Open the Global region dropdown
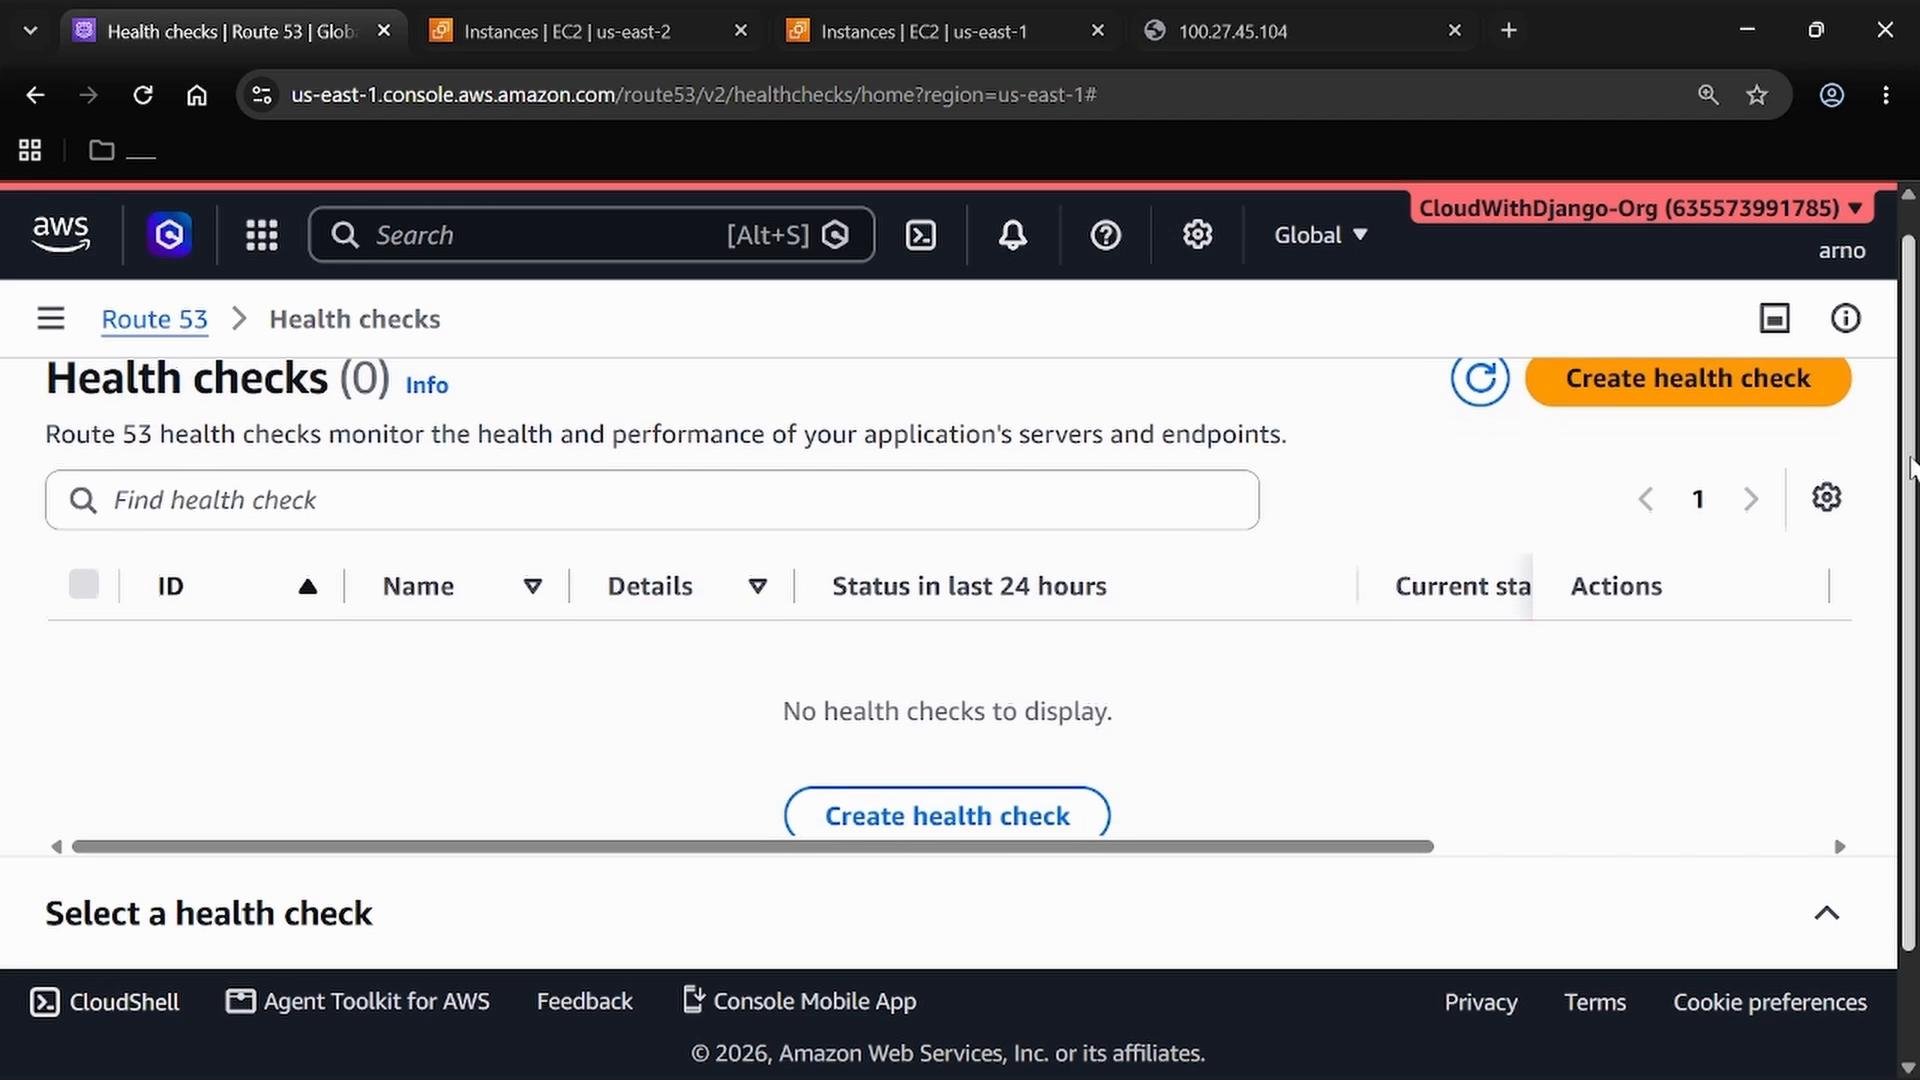The image size is (1920, 1080). pos(1320,235)
